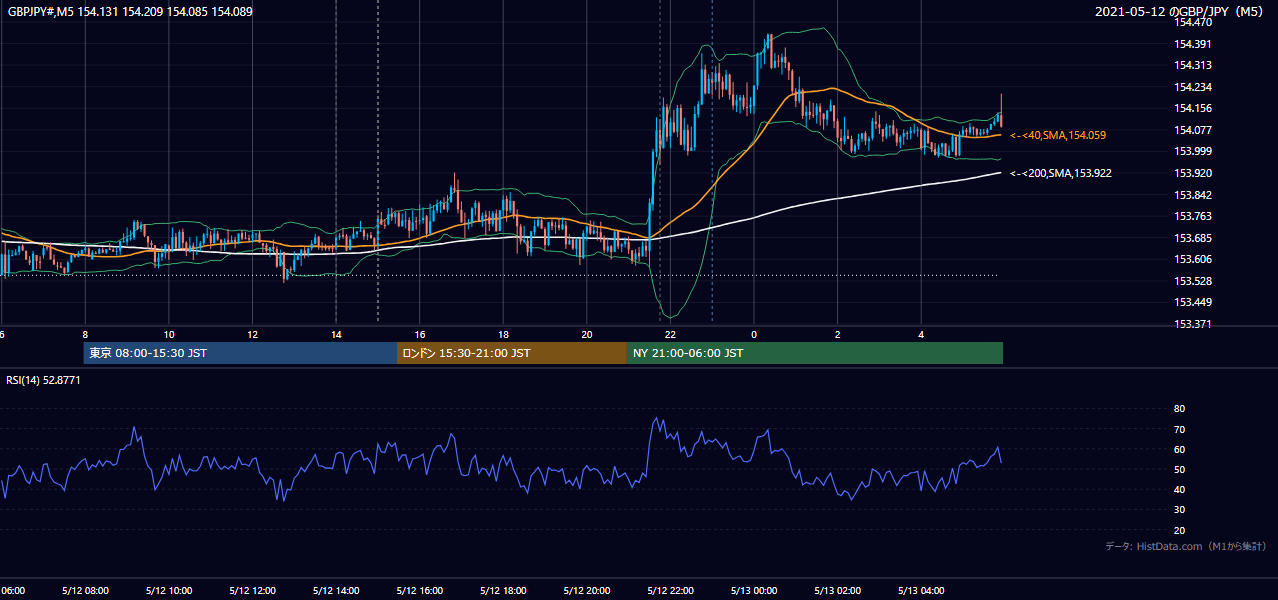Viewport: 1278px width, 600px height.
Task: Click bottom date label 5/12 16:00
Action: tap(420, 591)
